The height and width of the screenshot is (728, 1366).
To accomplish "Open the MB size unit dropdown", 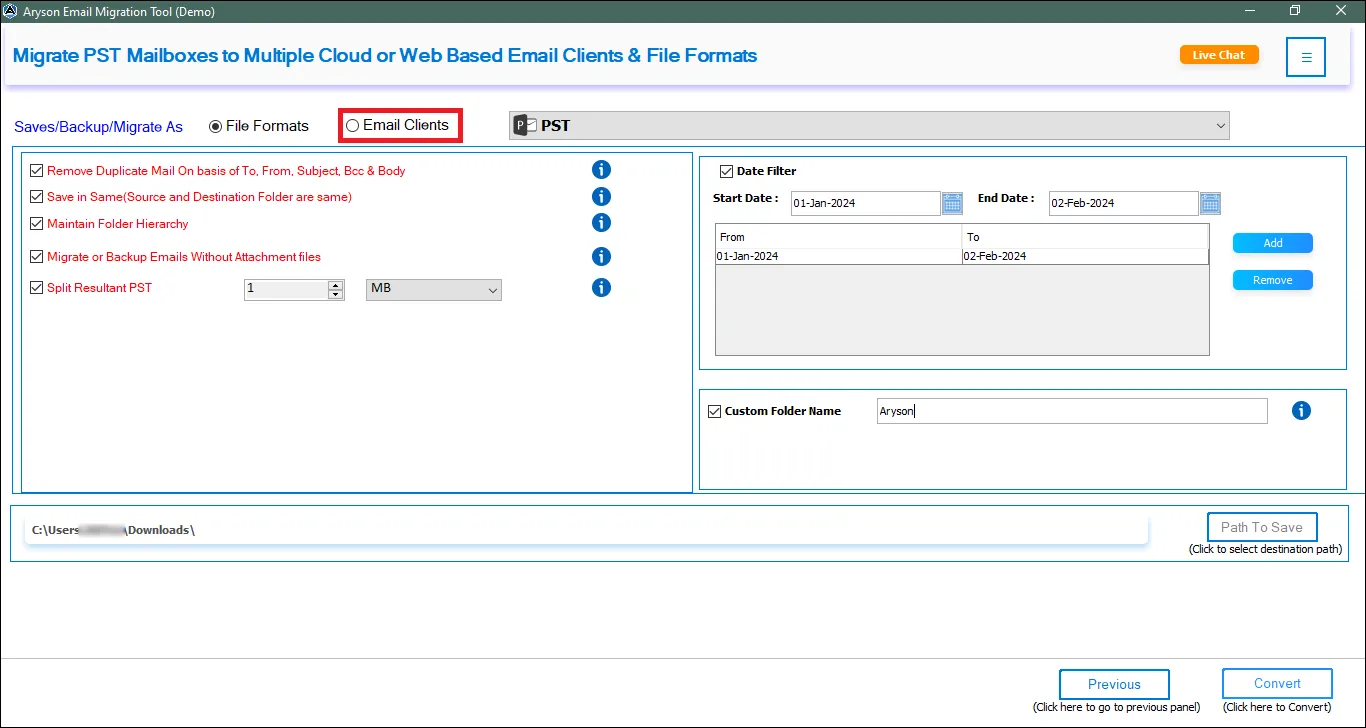I will pos(434,289).
